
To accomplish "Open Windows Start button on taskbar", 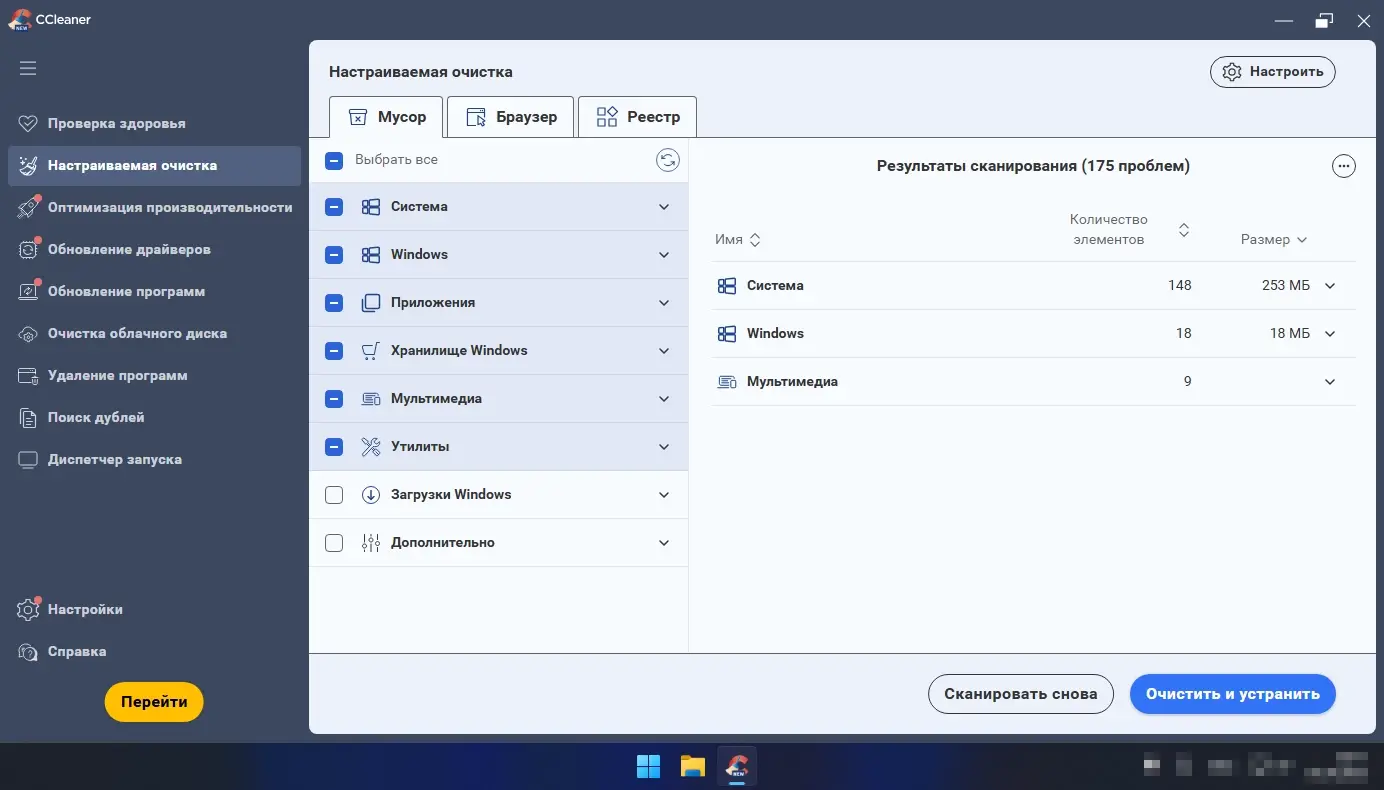I will pyautogui.click(x=648, y=767).
